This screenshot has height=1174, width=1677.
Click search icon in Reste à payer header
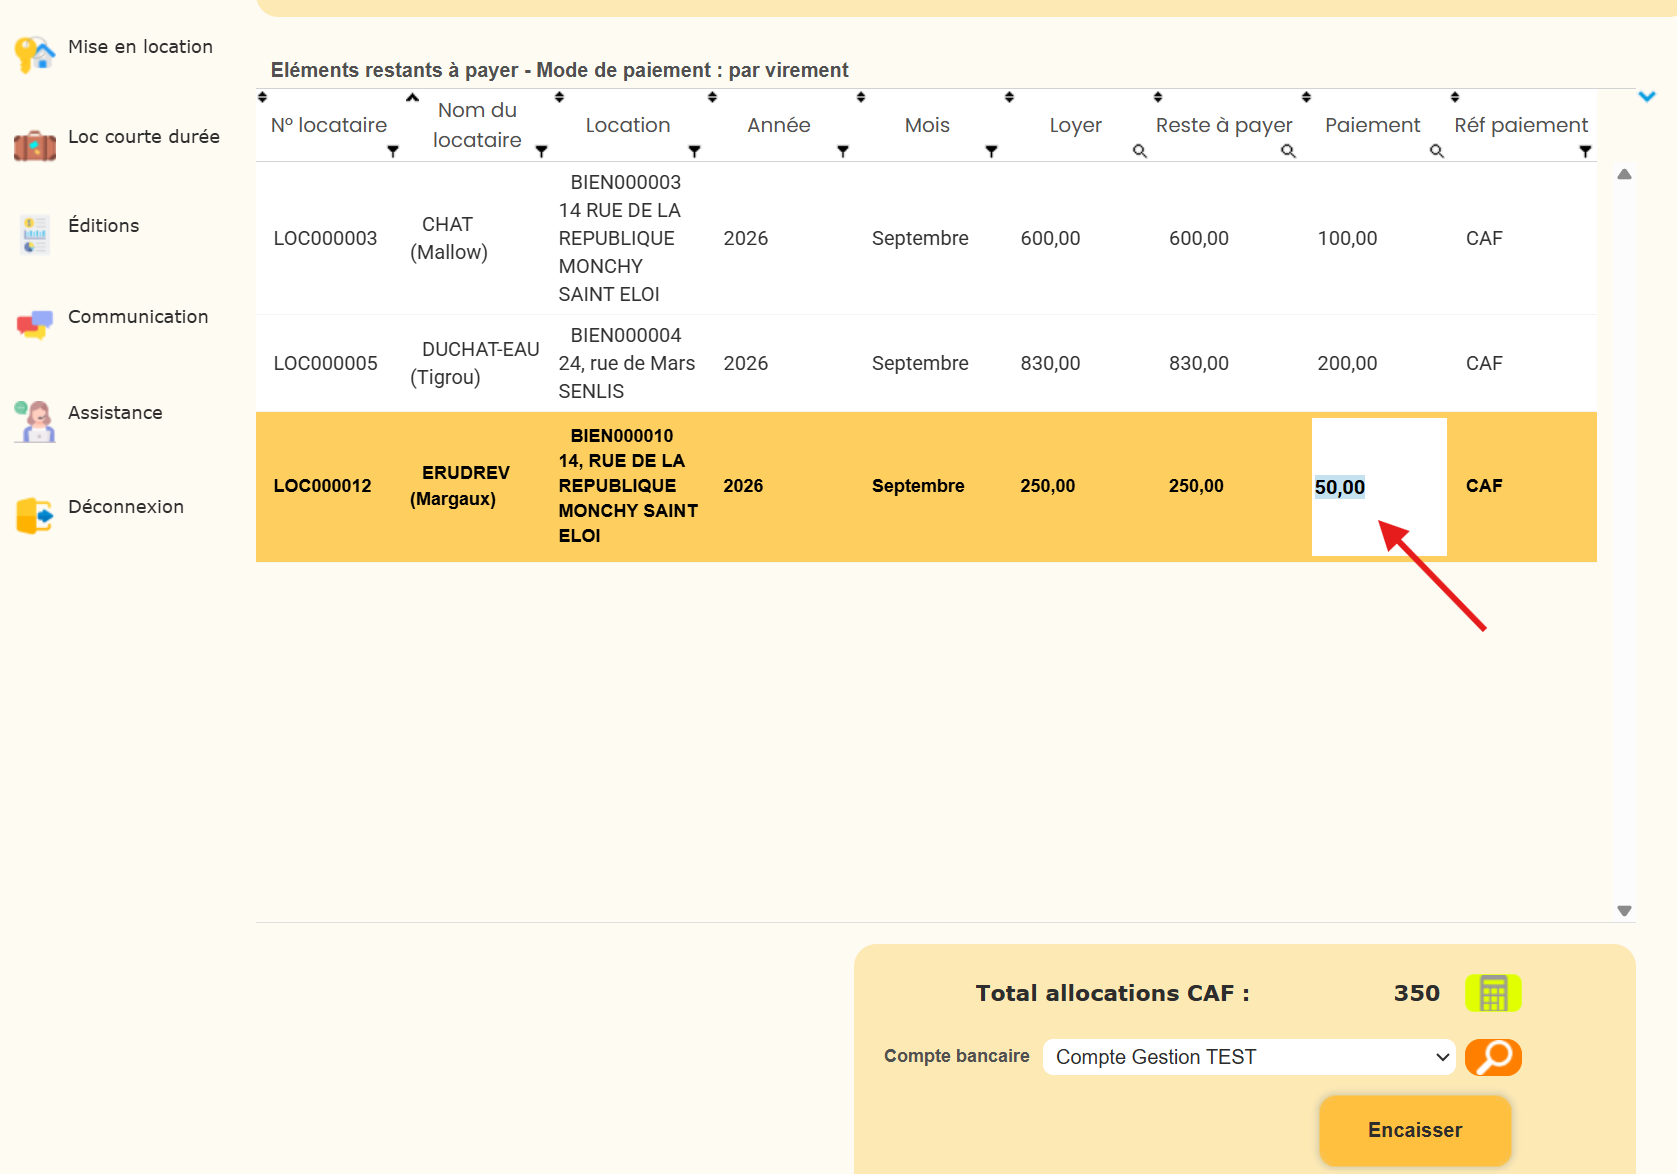coord(1288,151)
